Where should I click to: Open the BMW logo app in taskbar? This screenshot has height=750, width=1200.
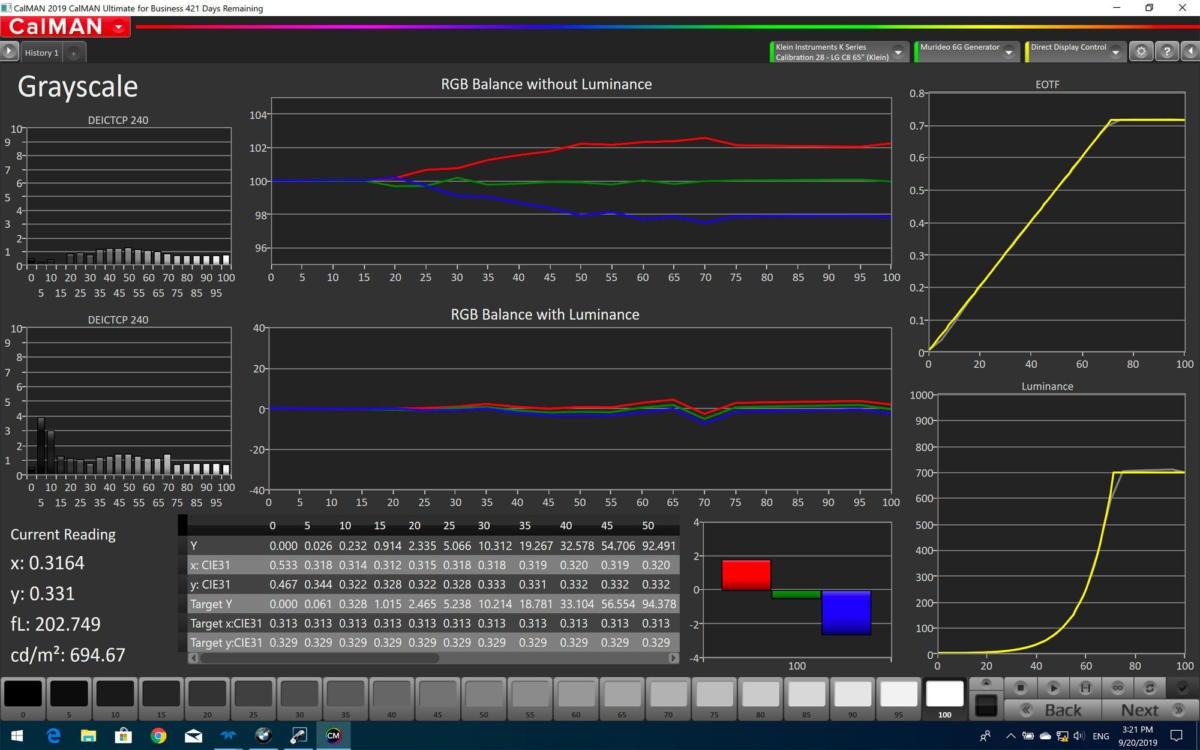click(264, 735)
